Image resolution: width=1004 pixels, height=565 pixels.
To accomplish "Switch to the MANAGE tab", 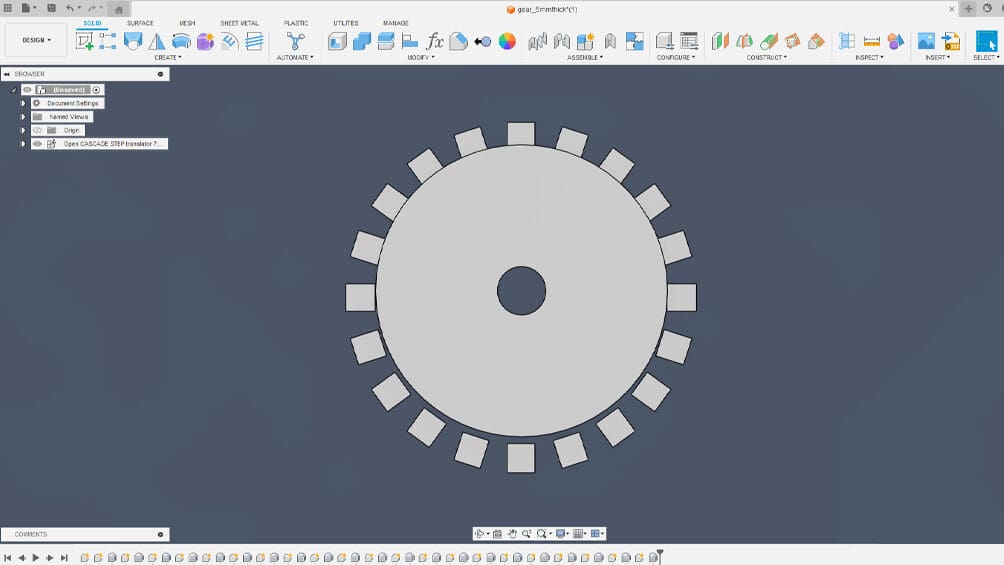I will [x=396, y=23].
